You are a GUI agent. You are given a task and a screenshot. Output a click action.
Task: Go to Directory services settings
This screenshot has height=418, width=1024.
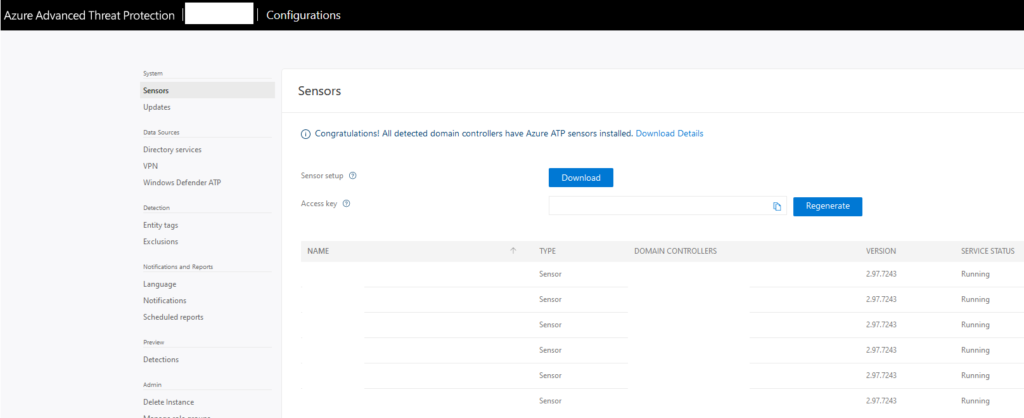pyautogui.click(x=172, y=150)
